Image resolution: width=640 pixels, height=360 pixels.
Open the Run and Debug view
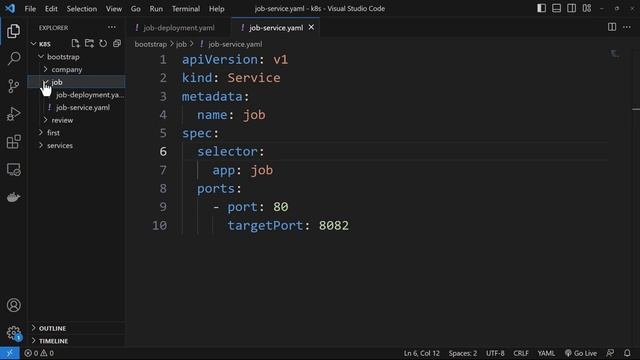(13, 114)
